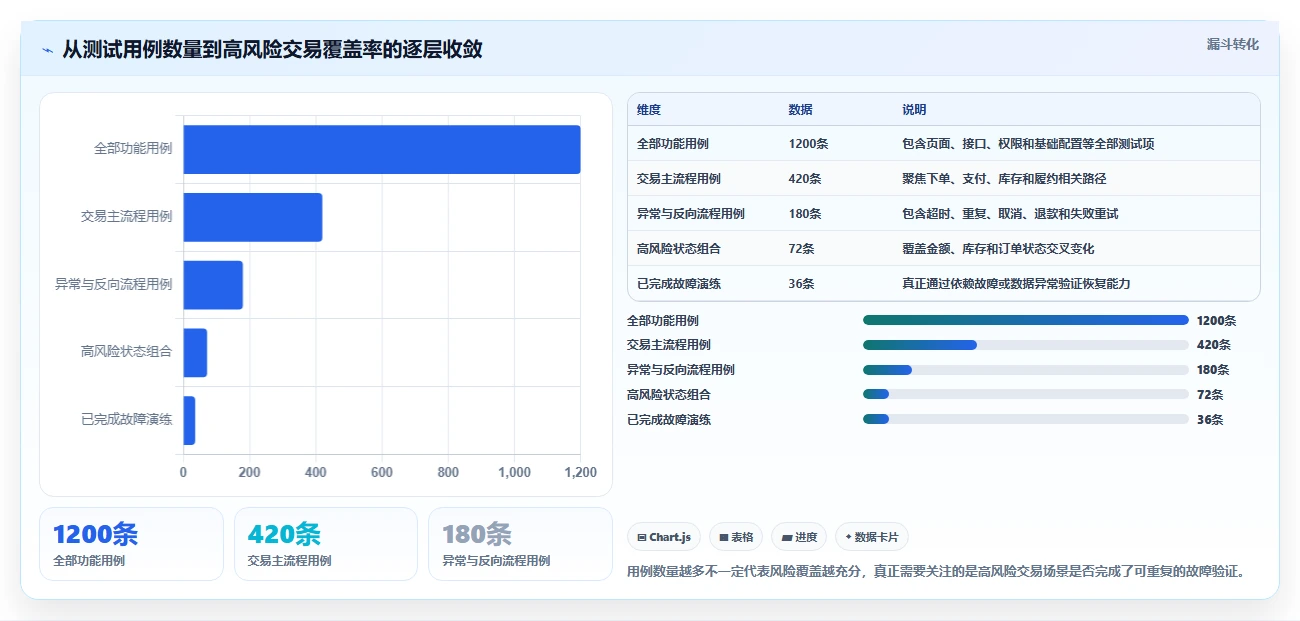
Task: Click the description 包含页面、接口、权限和基础配置等全部测试项
Action: (x=1028, y=144)
